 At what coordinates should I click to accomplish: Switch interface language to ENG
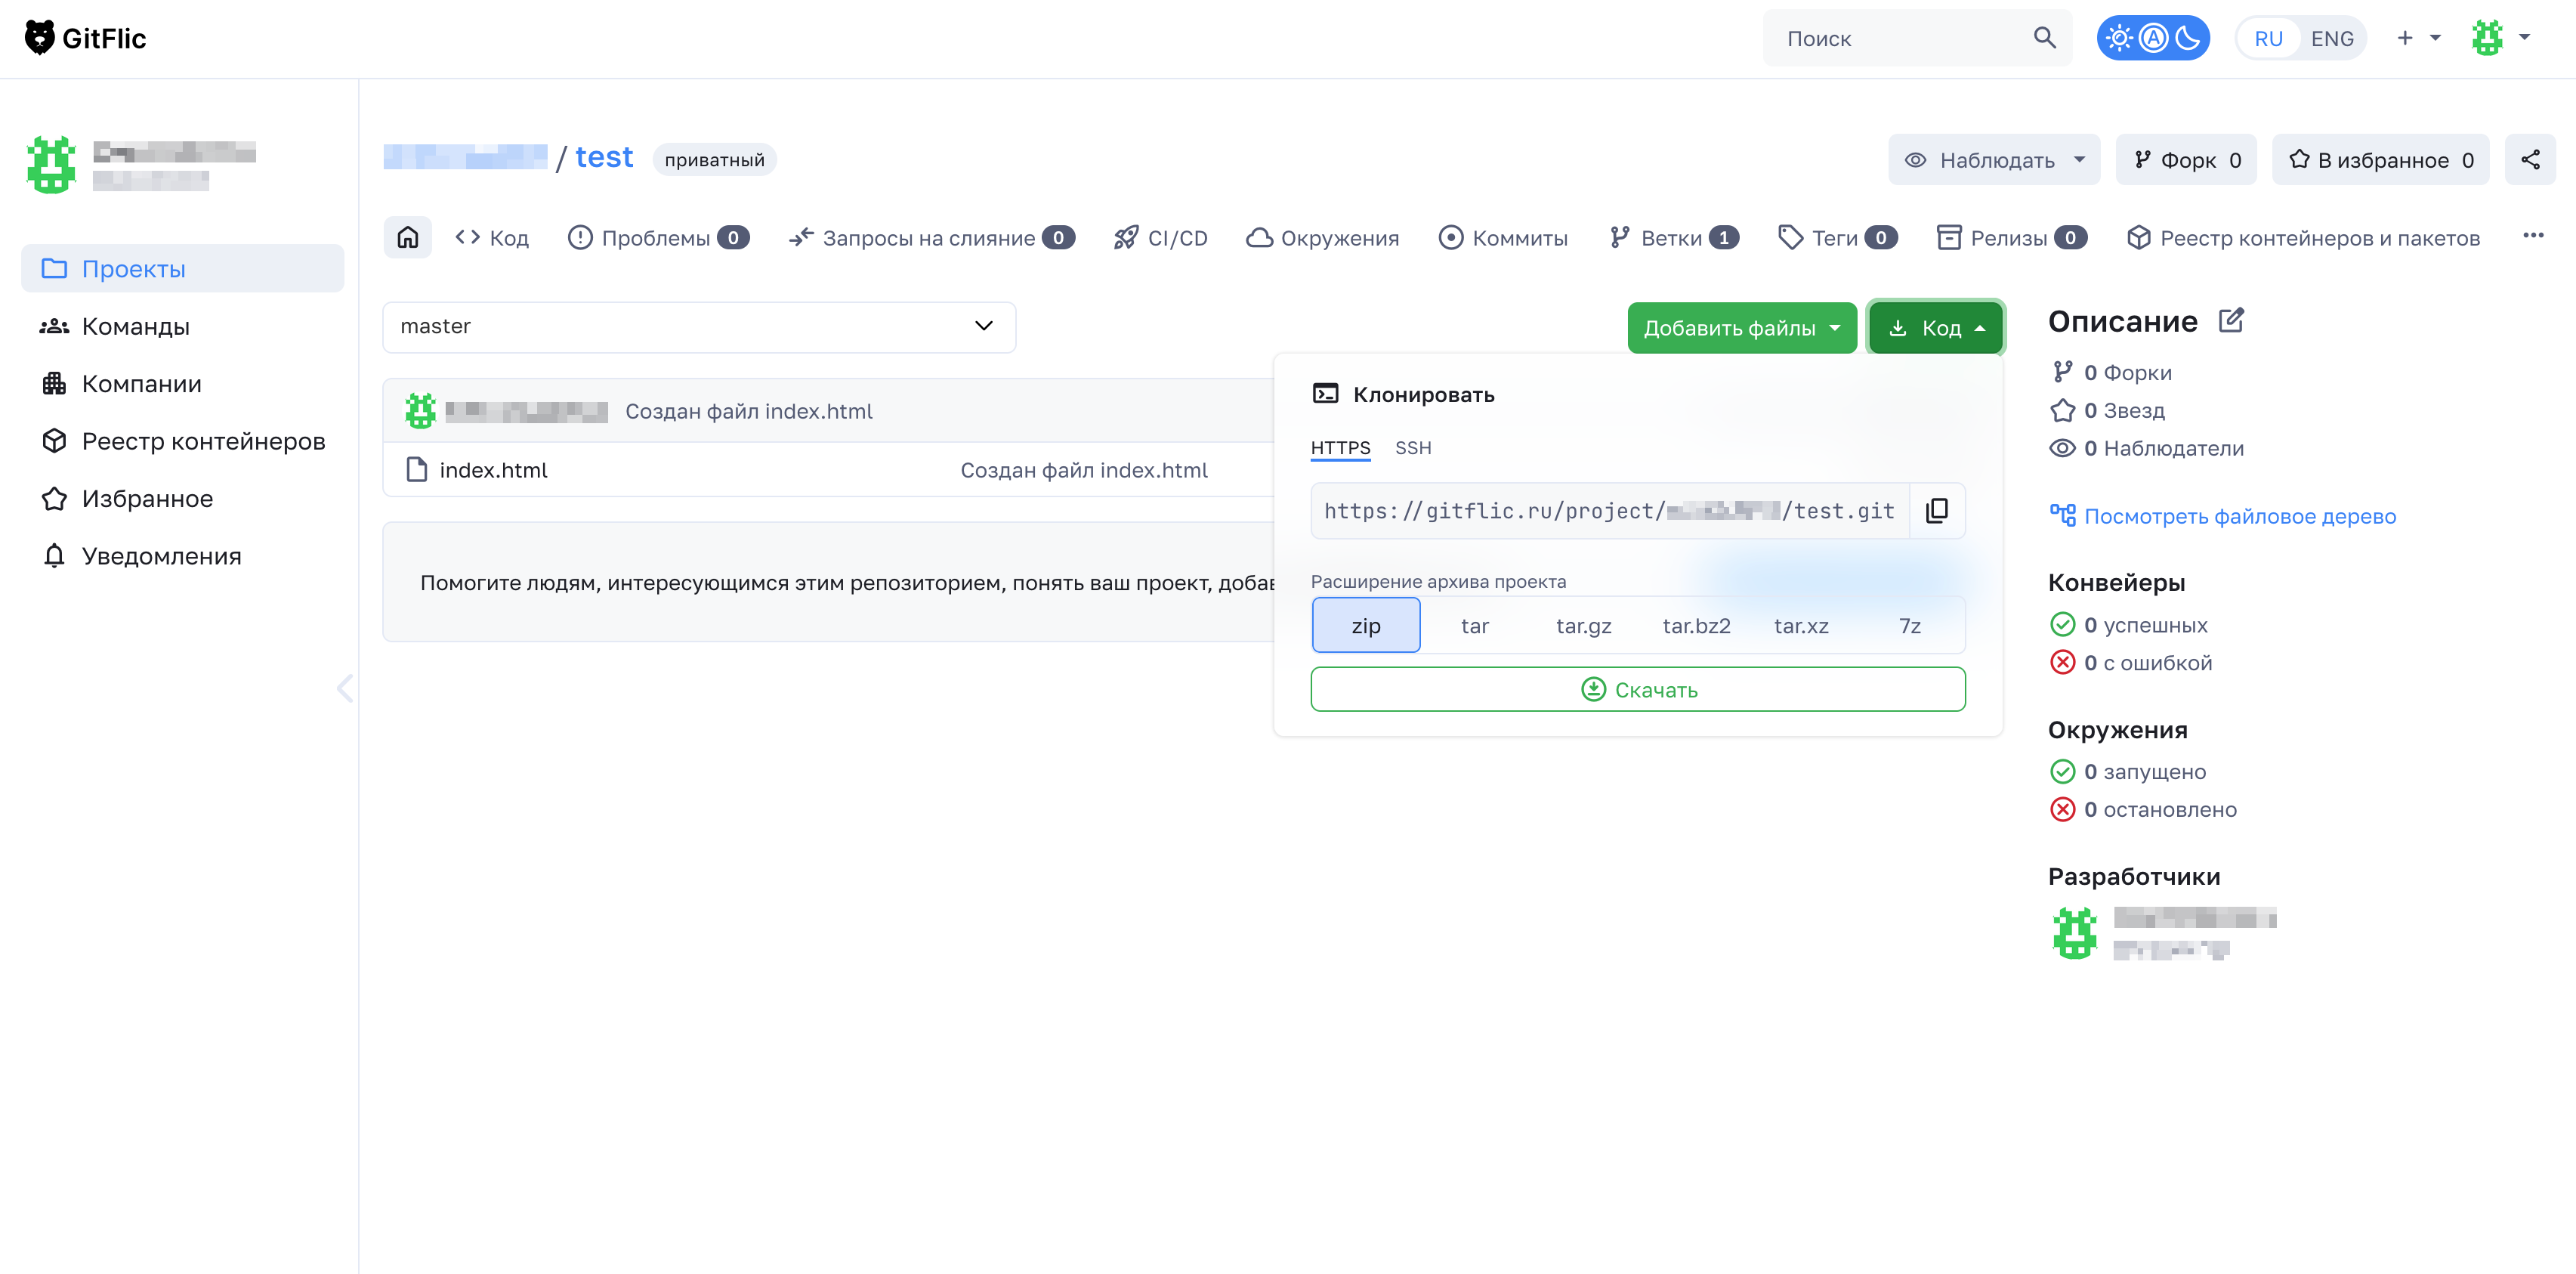2332,38
